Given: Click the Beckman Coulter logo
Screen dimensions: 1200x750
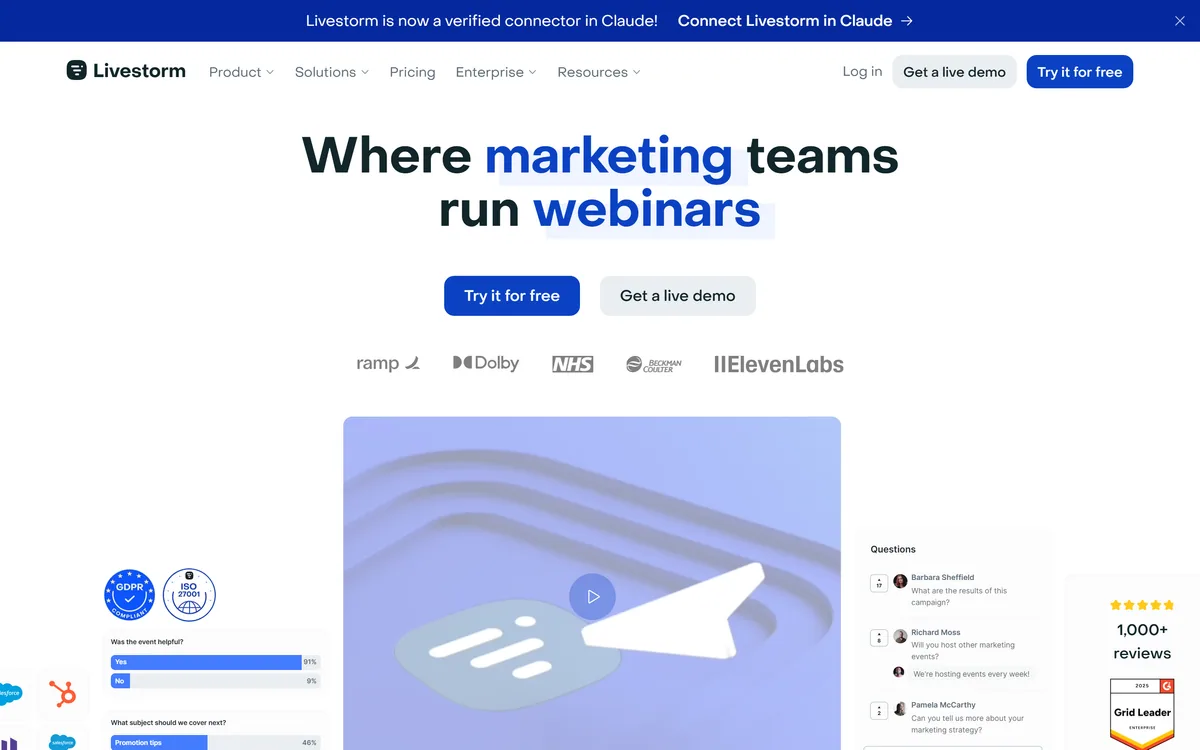Looking at the screenshot, I should (654, 364).
